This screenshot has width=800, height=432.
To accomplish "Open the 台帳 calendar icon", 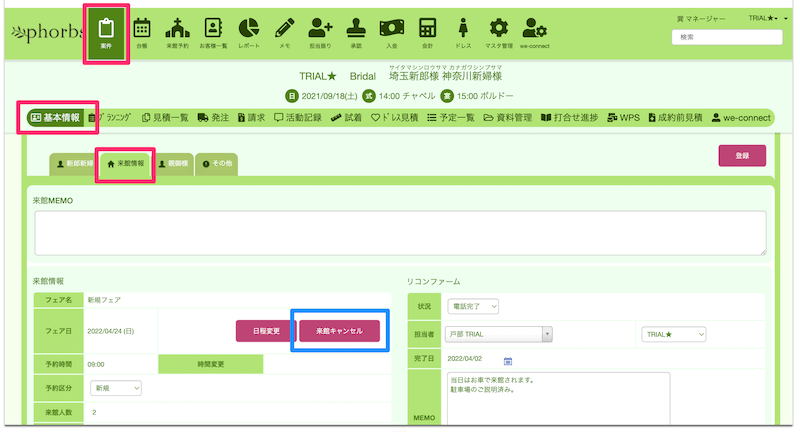I will [x=142, y=33].
